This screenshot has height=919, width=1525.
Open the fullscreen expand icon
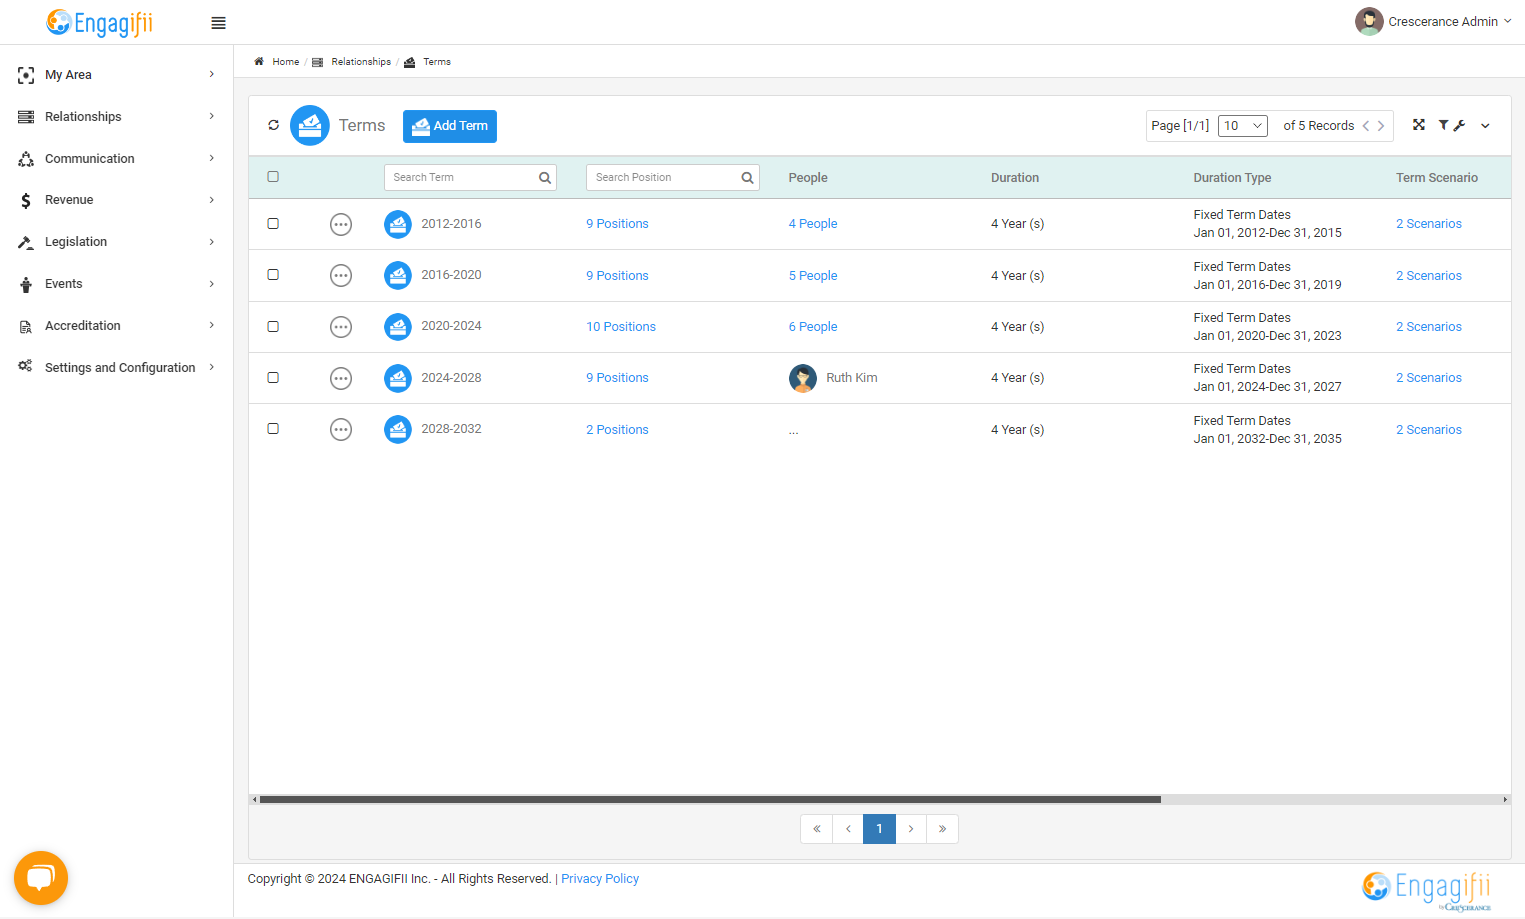1418,125
